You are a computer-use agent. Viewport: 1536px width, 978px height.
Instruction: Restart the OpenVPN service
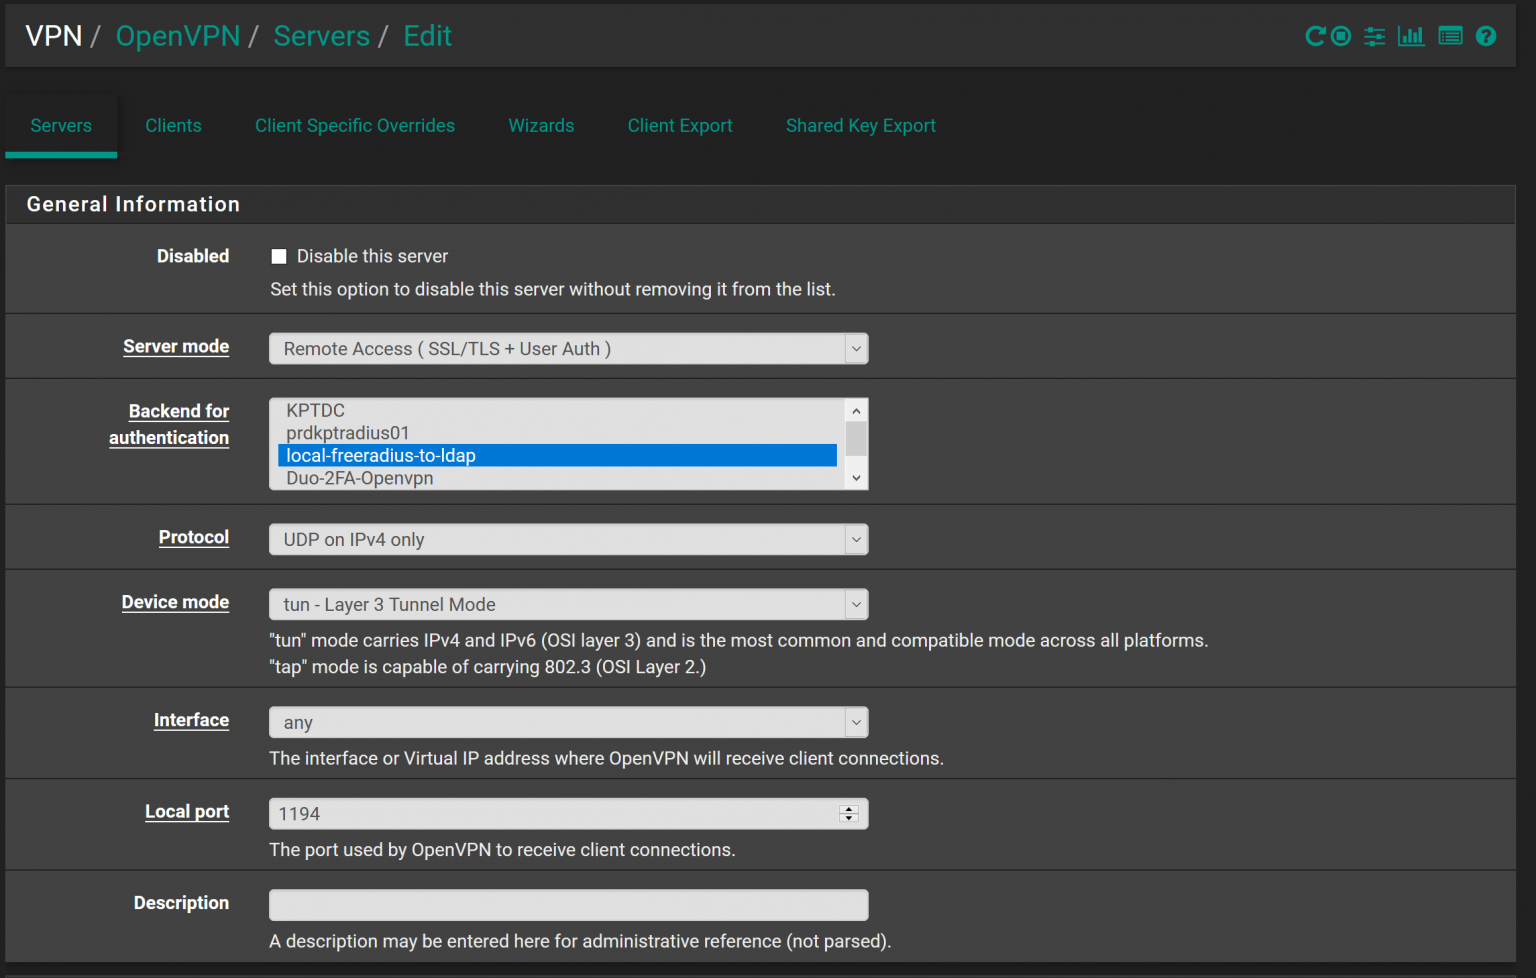pyautogui.click(x=1315, y=35)
